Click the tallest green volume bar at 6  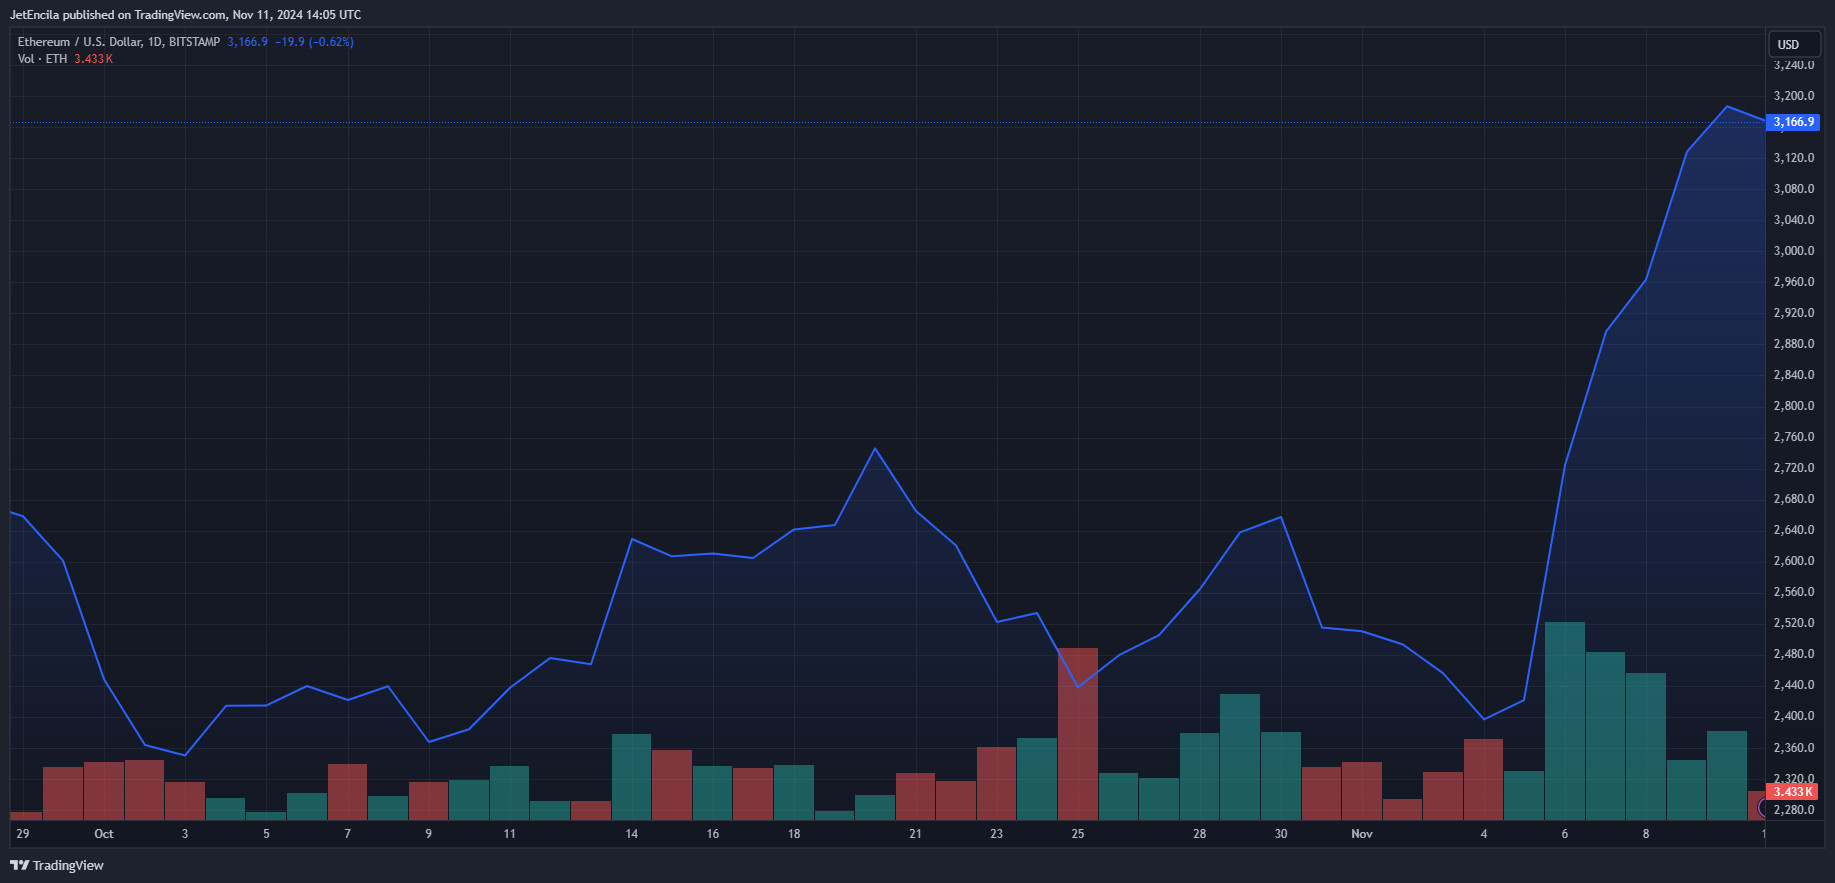point(1564,720)
